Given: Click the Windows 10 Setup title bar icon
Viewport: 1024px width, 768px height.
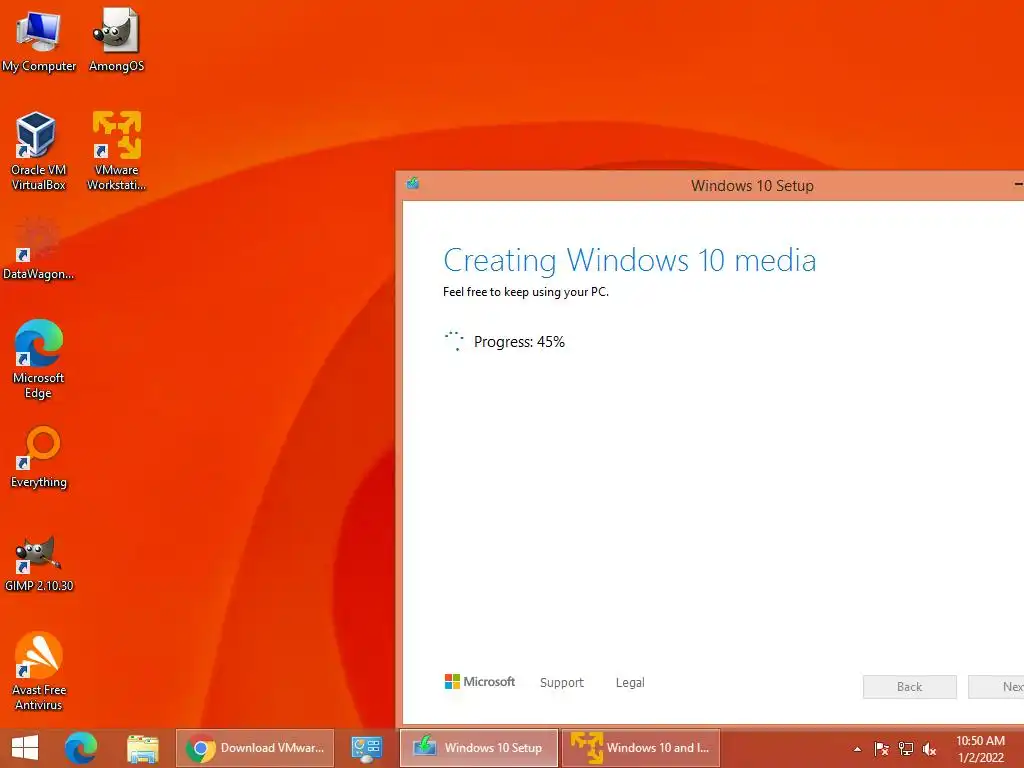Looking at the screenshot, I should pos(413,184).
